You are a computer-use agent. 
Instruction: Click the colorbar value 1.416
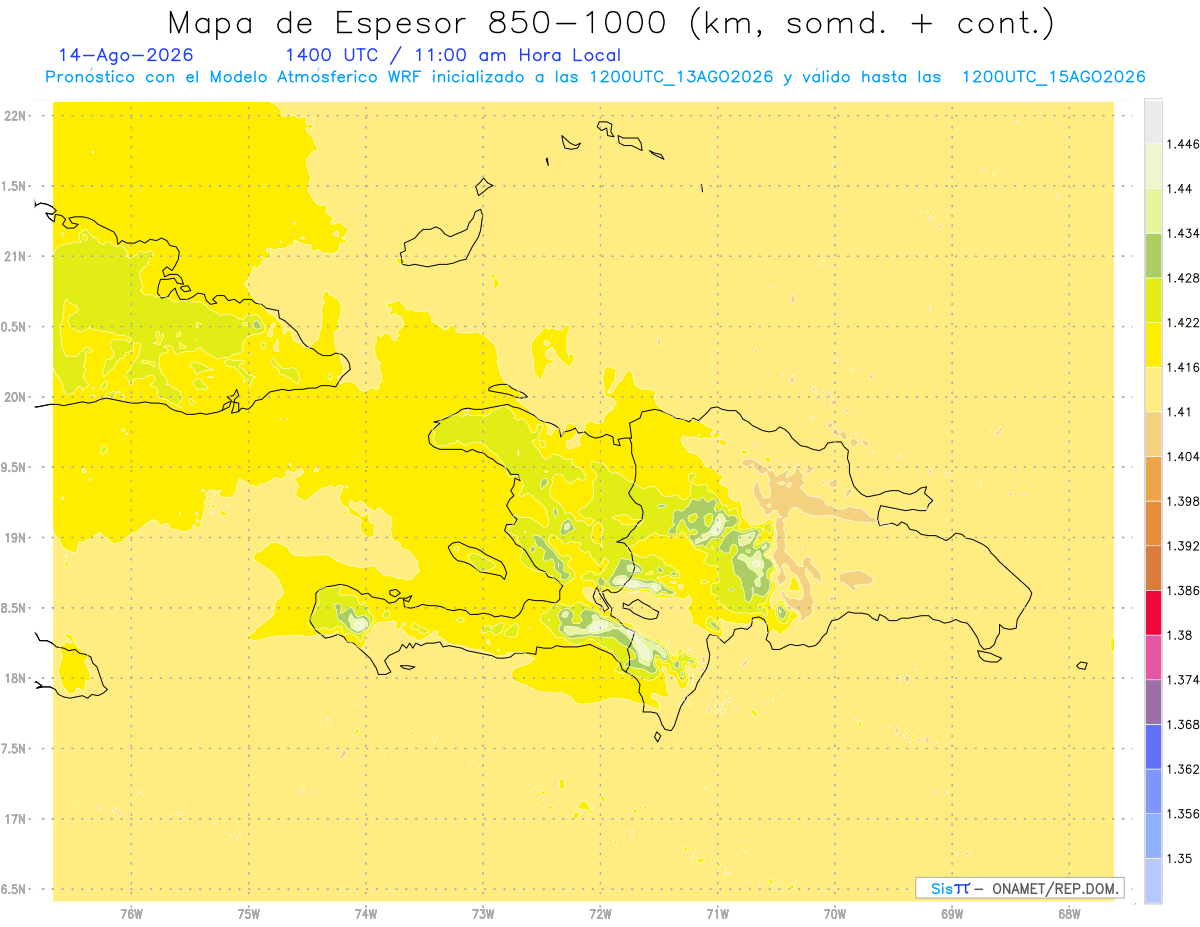[x=1184, y=367]
